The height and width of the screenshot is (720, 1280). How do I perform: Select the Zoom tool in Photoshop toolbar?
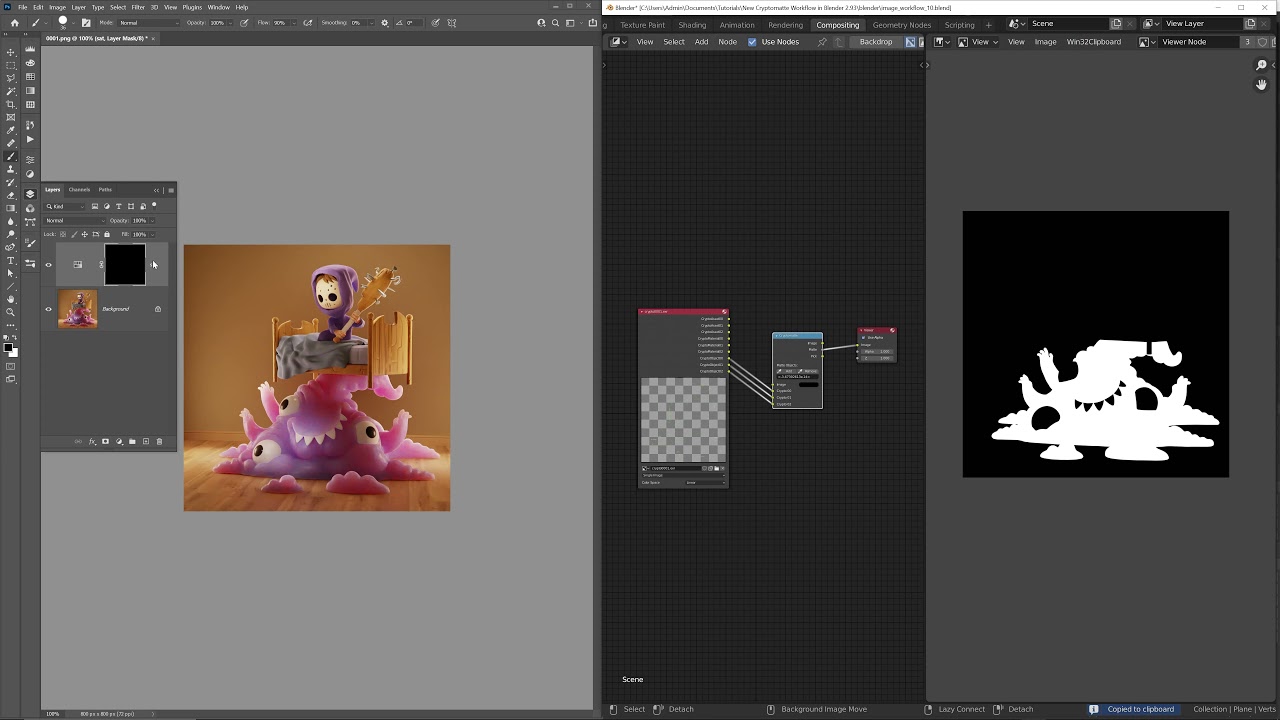tap(10, 312)
